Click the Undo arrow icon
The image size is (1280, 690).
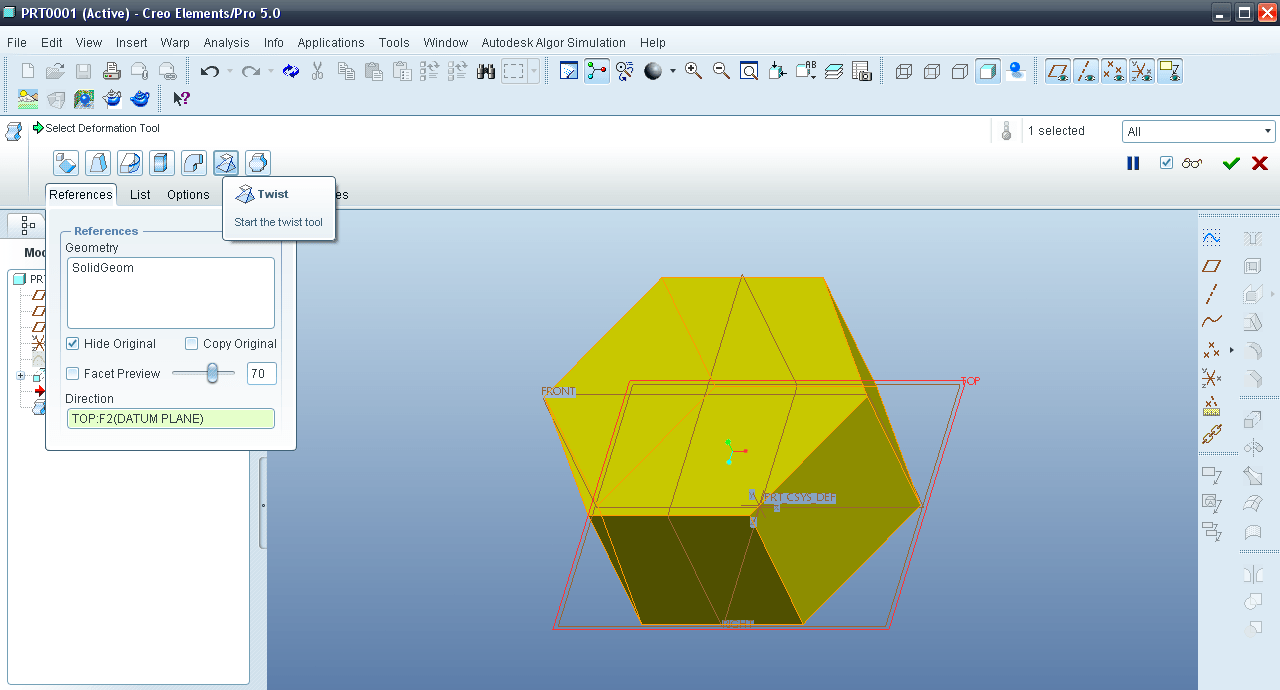(210, 71)
